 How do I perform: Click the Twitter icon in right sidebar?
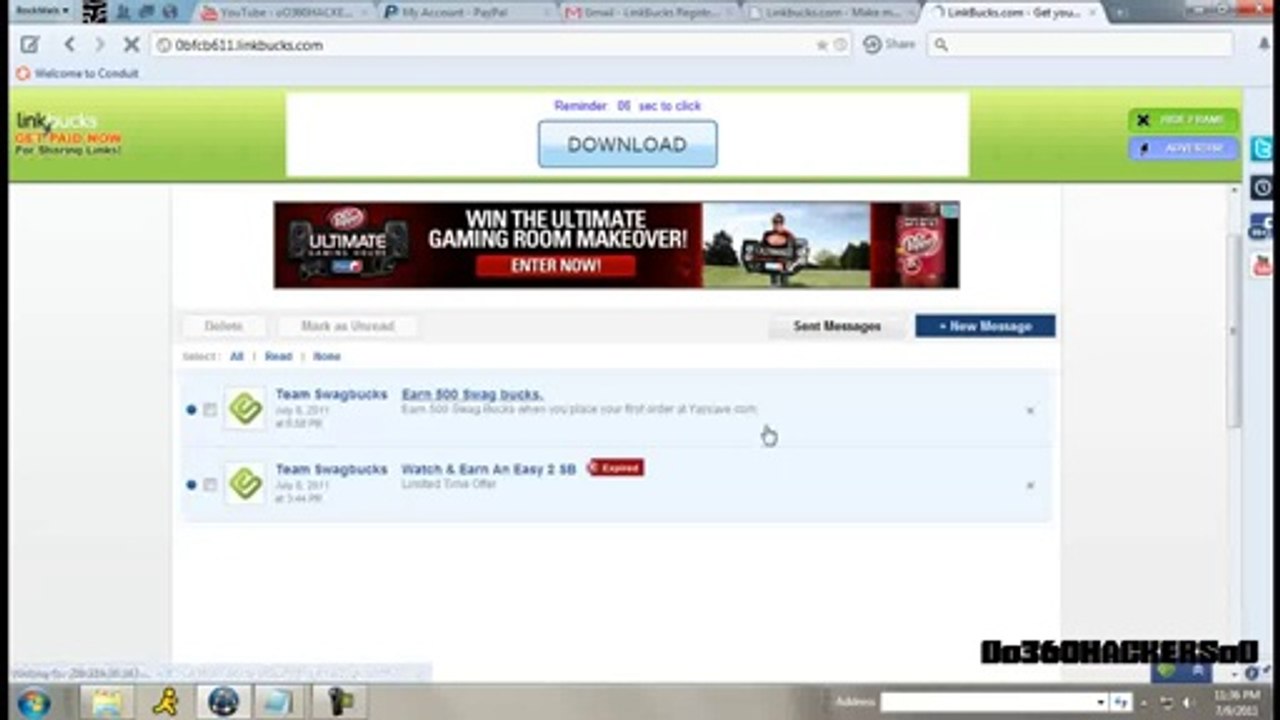[x=1263, y=149]
